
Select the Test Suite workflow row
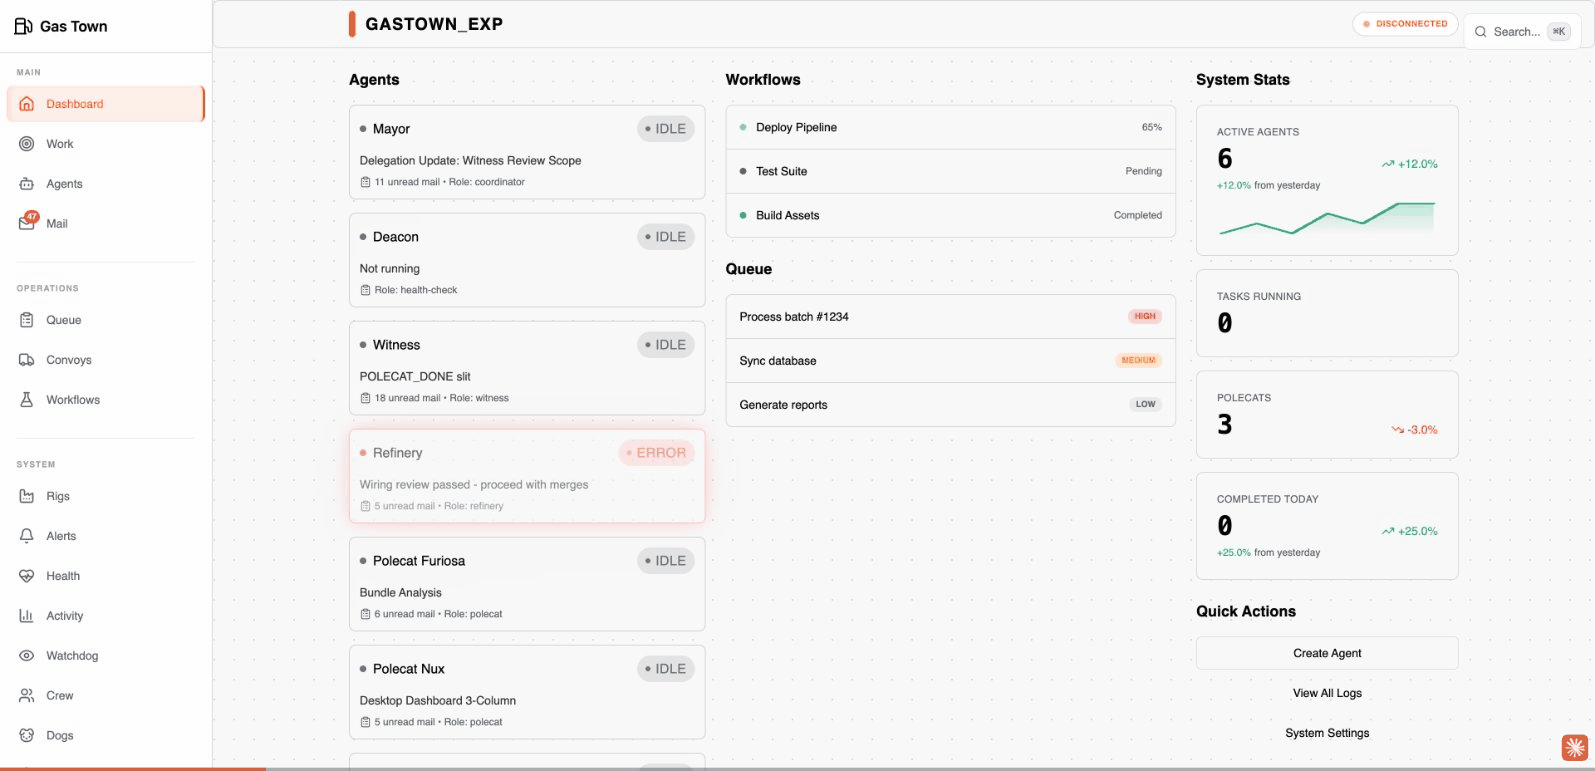[950, 171]
